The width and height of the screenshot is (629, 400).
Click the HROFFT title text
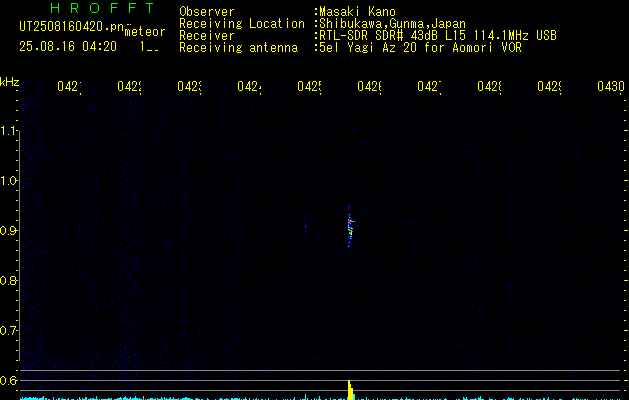click(102, 8)
